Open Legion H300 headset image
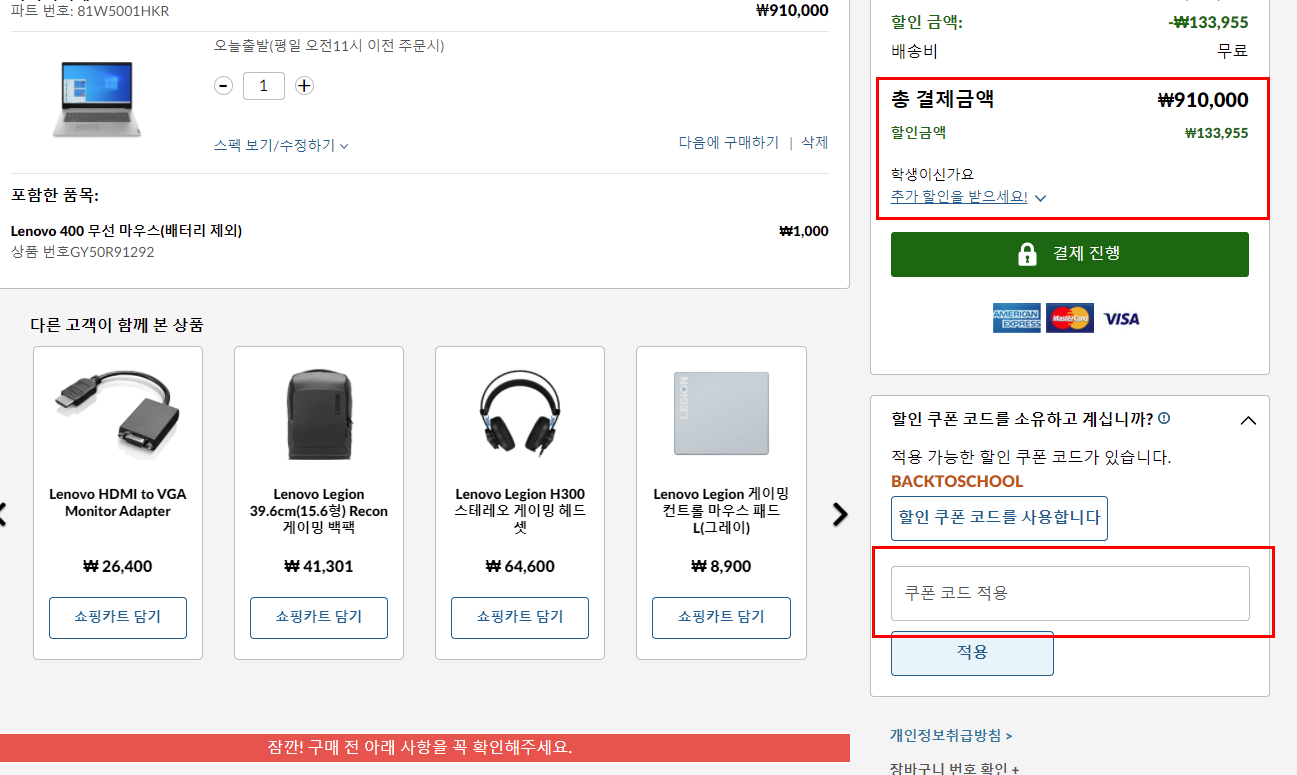The height and width of the screenshot is (775, 1297). point(520,416)
